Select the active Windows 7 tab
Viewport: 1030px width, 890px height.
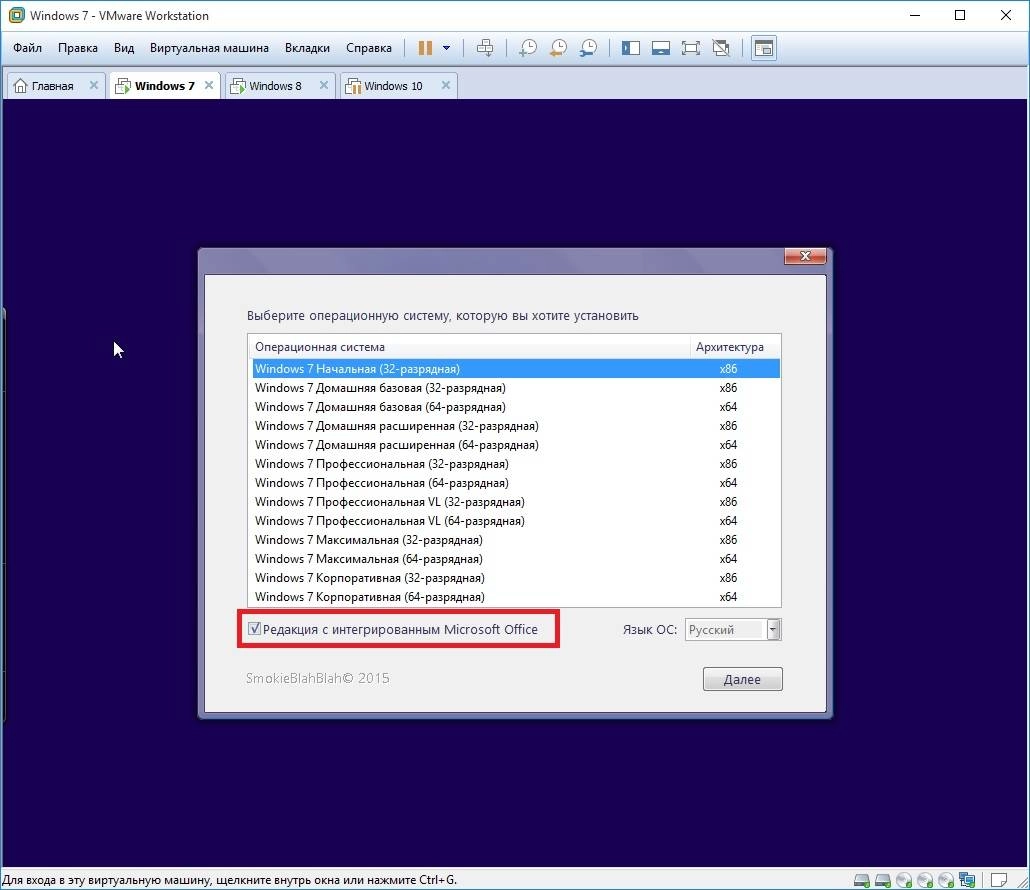tap(164, 86)
